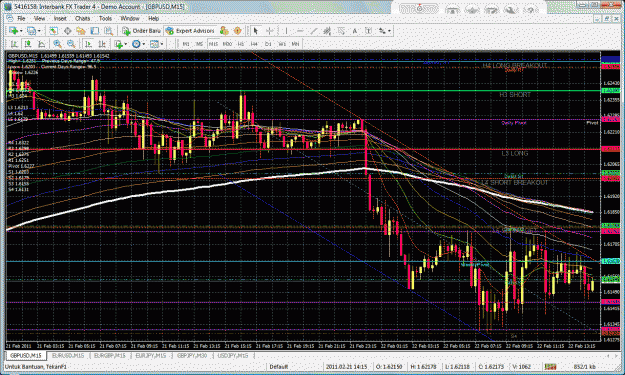The height and width of the screenshot is (375, 625).
Task: Select the Text 'A' tool
Action: [x=355, y=31]
